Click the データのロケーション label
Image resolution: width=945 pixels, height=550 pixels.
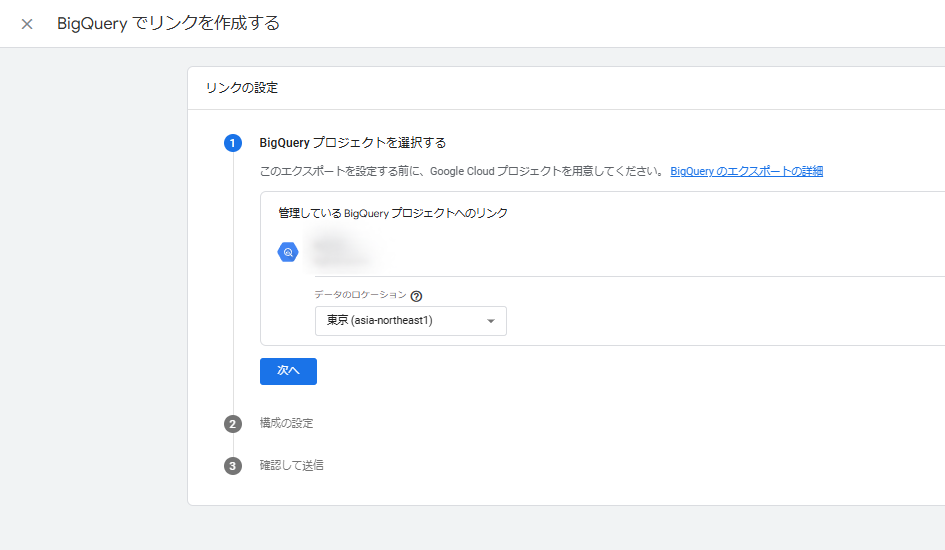coord(360,295)
